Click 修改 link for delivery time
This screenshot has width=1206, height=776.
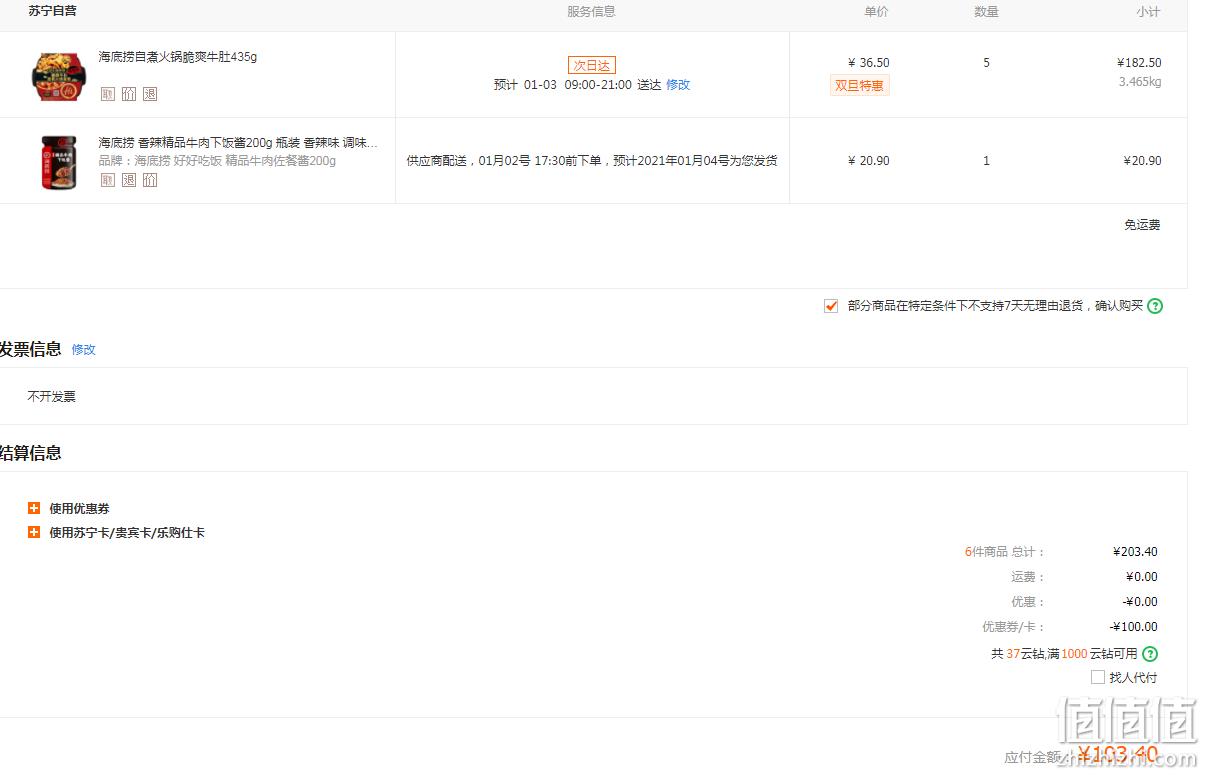(678, 85)
